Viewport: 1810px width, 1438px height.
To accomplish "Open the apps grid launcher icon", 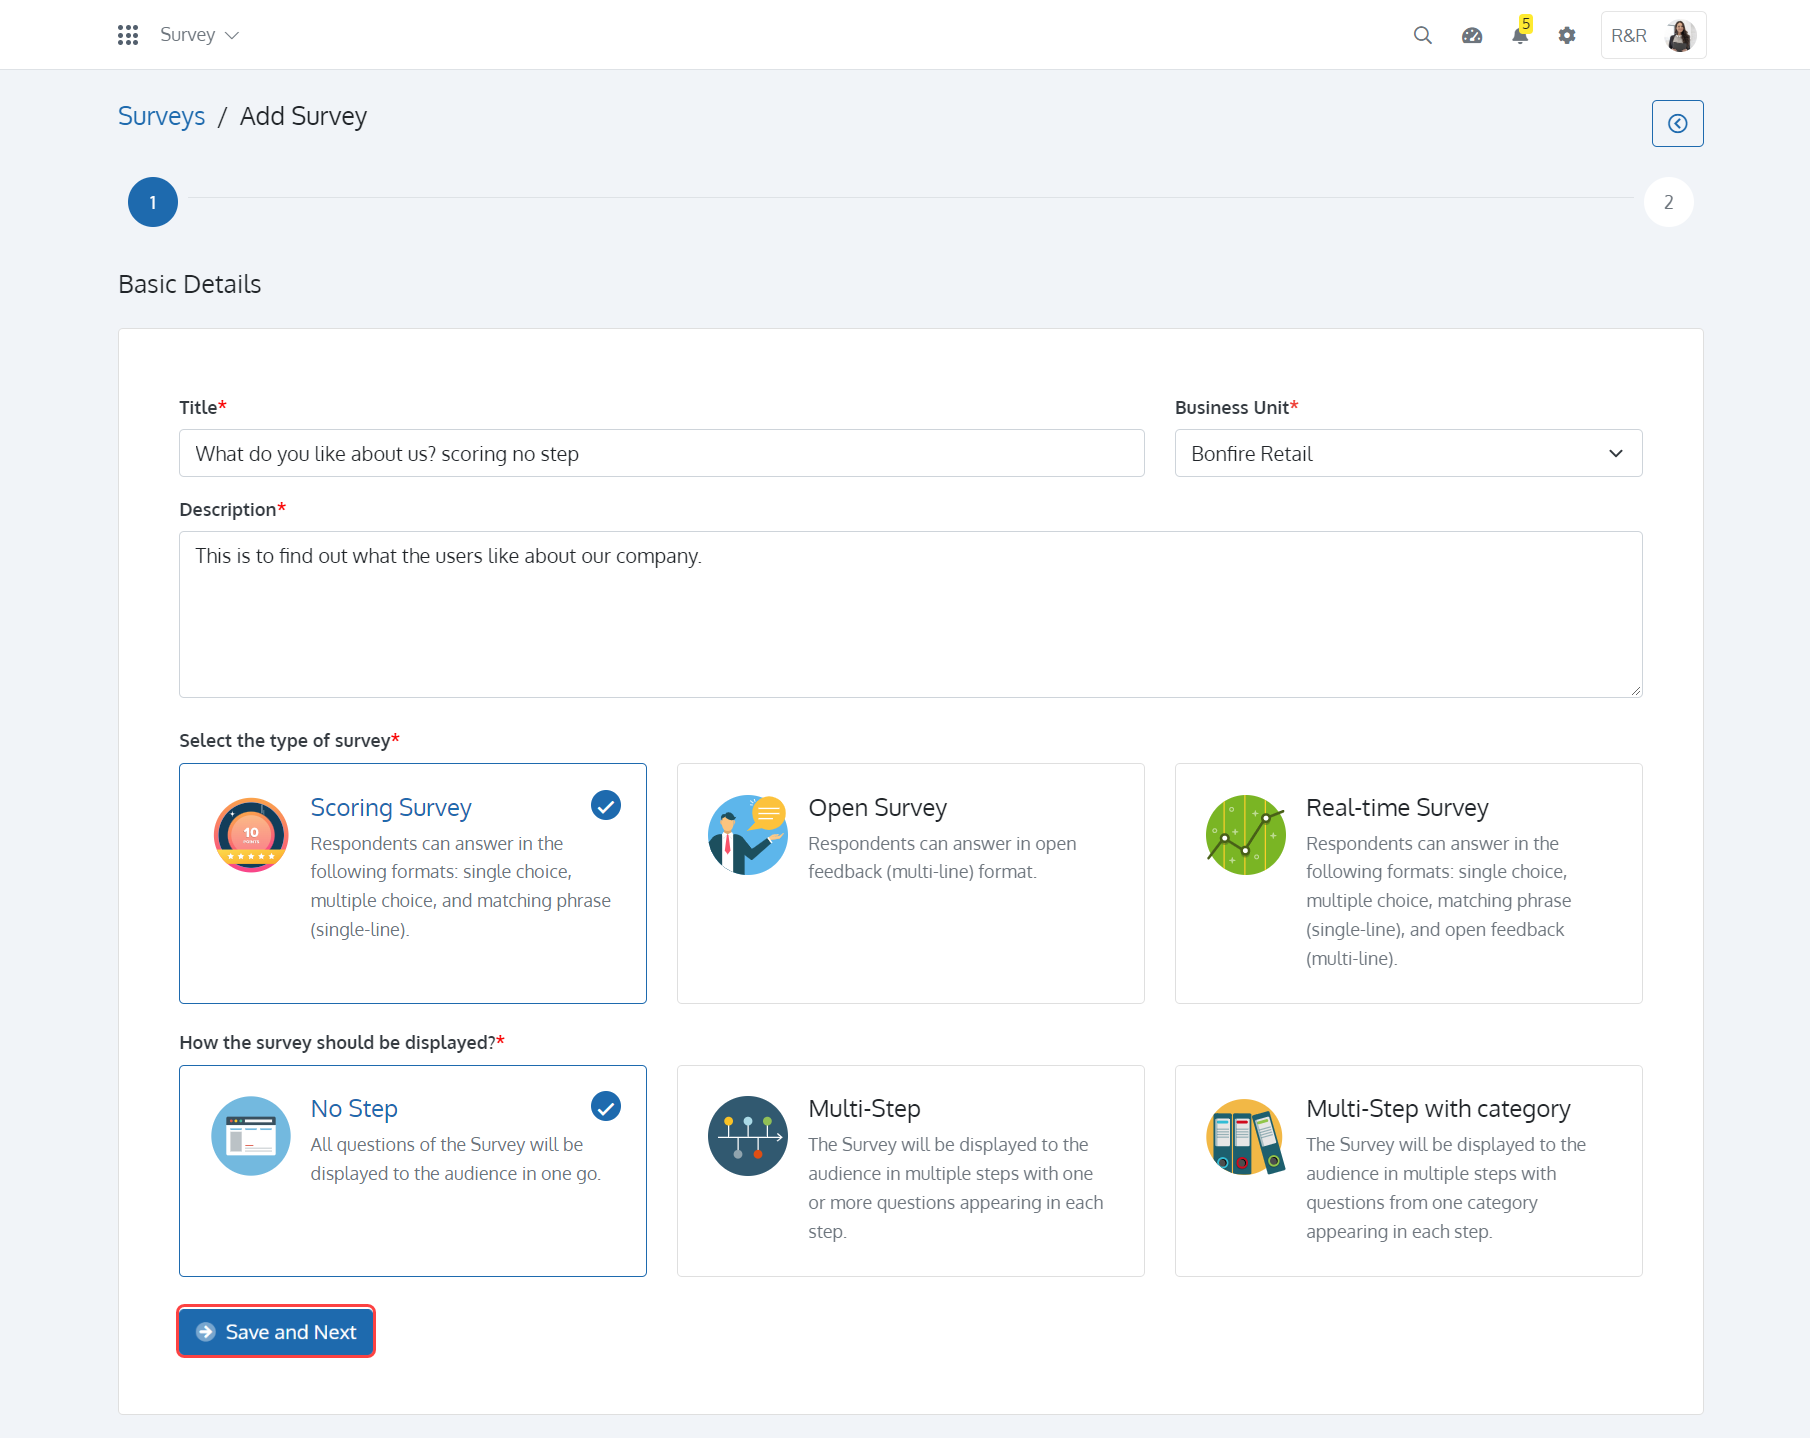I will click(x=127, y=35).
